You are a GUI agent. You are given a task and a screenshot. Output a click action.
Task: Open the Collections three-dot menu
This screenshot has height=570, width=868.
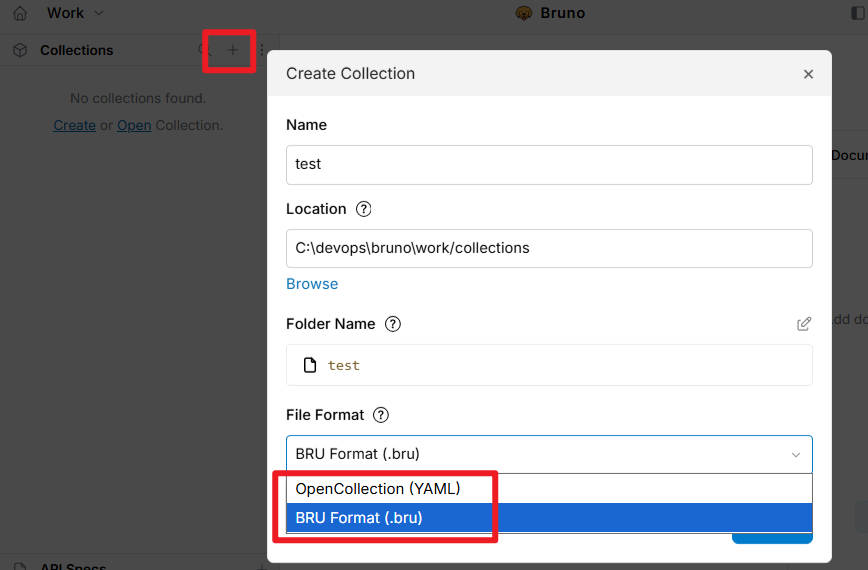click(x=262, y=50)
